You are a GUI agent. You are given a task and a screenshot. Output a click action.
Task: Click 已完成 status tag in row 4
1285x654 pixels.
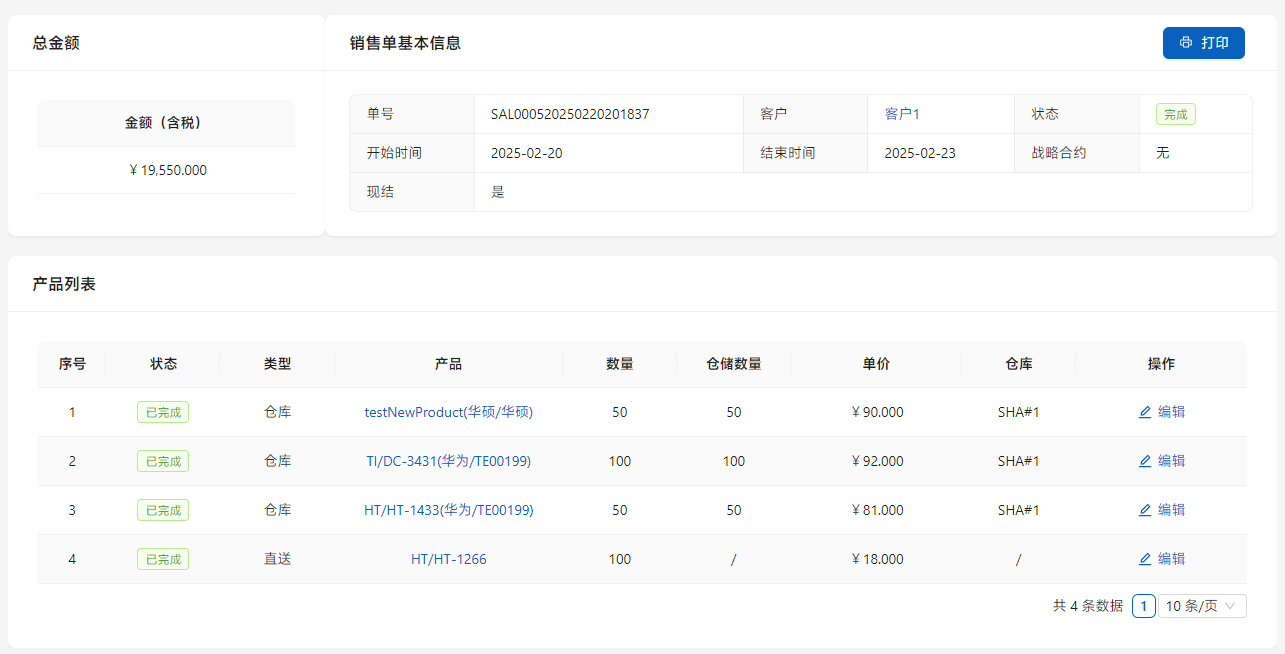pyautogui.click(x=163, y=559)
